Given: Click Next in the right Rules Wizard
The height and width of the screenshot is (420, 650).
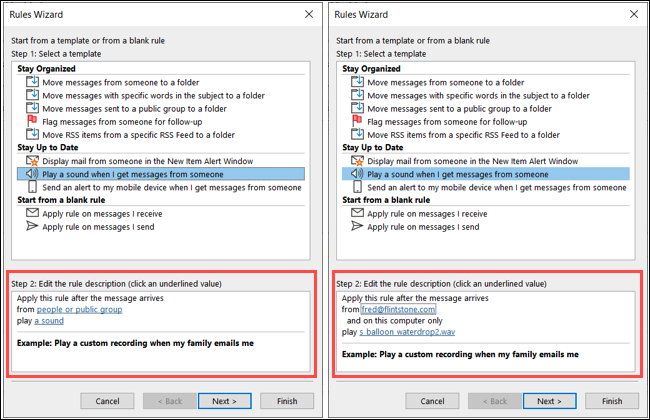Looking at the screenshot, I should click(x=549, y=401).
